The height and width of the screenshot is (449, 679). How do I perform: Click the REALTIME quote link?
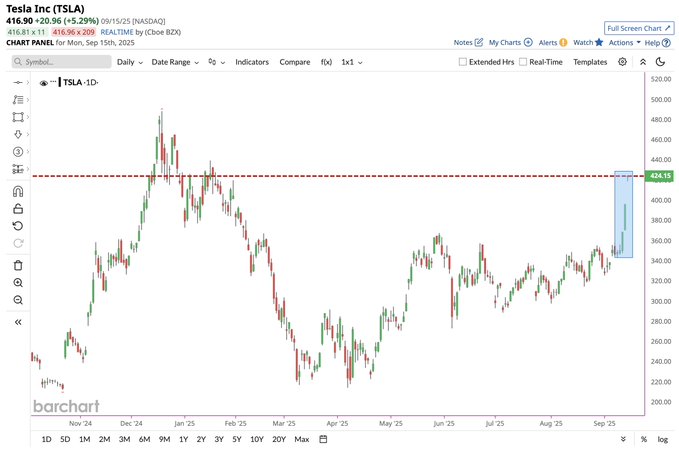pyautogui.click(x=117, y=32)
